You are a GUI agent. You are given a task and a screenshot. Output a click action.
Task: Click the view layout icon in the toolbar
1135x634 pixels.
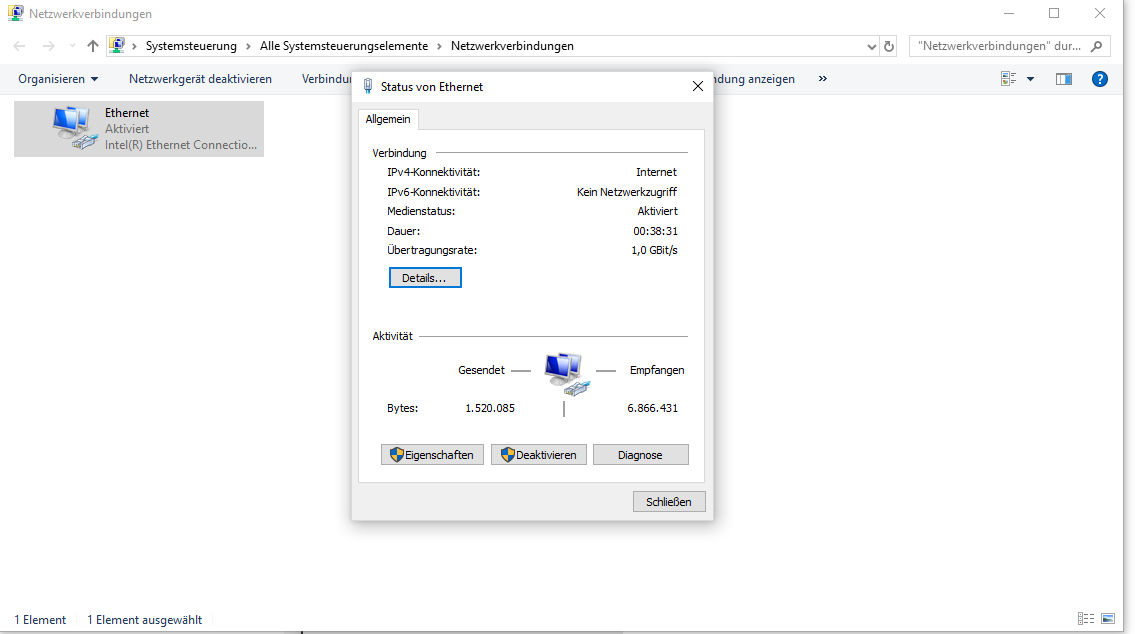[x=1008, y=79]
